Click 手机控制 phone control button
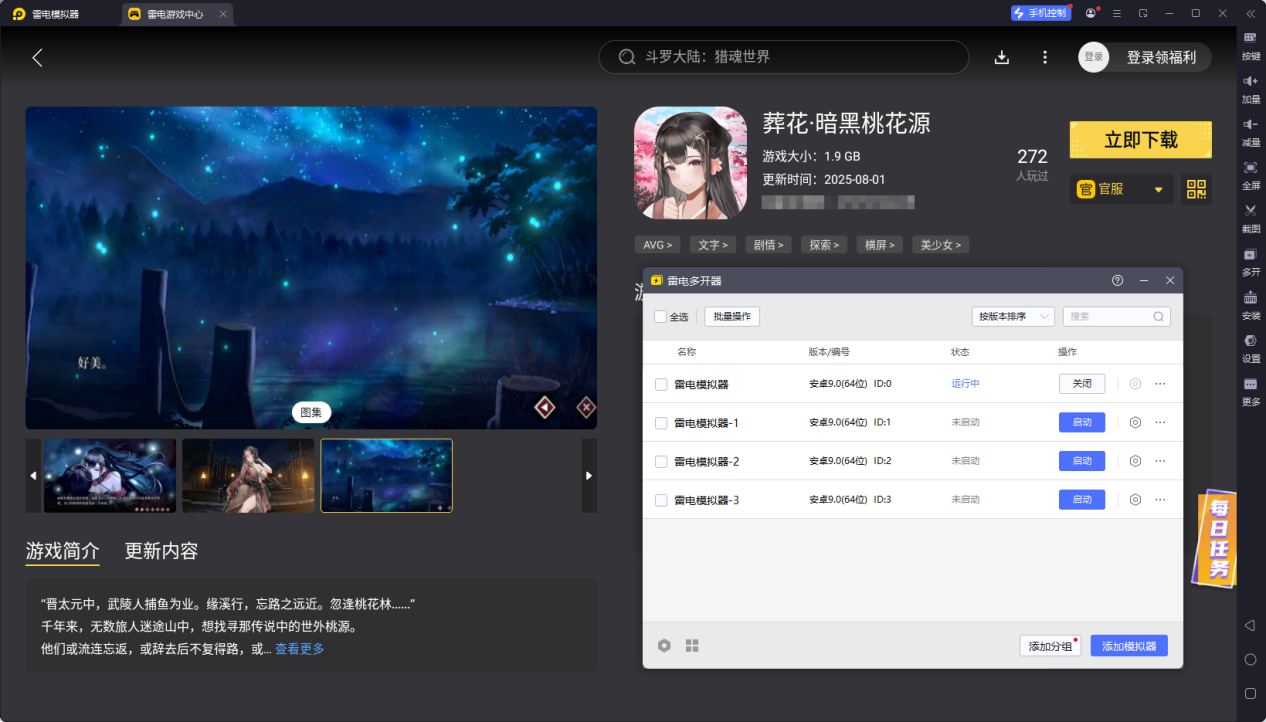 click(x=1041, y=13)
